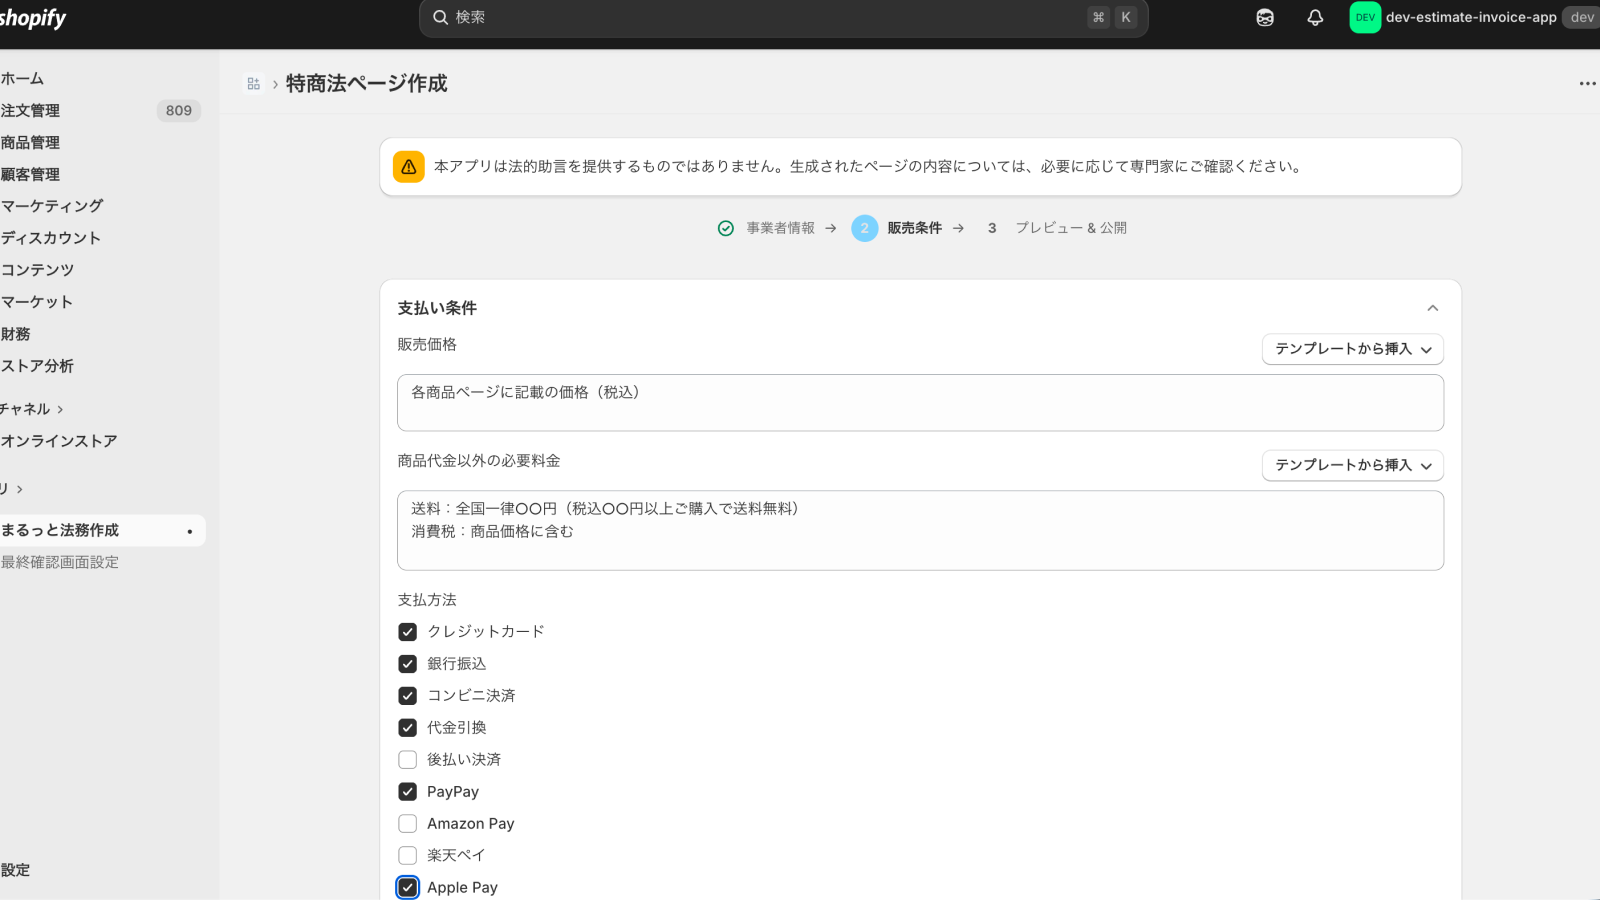Open テンプレートから挿入 dropdown for 販売価格
This screenshot has height=900, width=1600.
pyautogui.click(x=1352, y=349)
